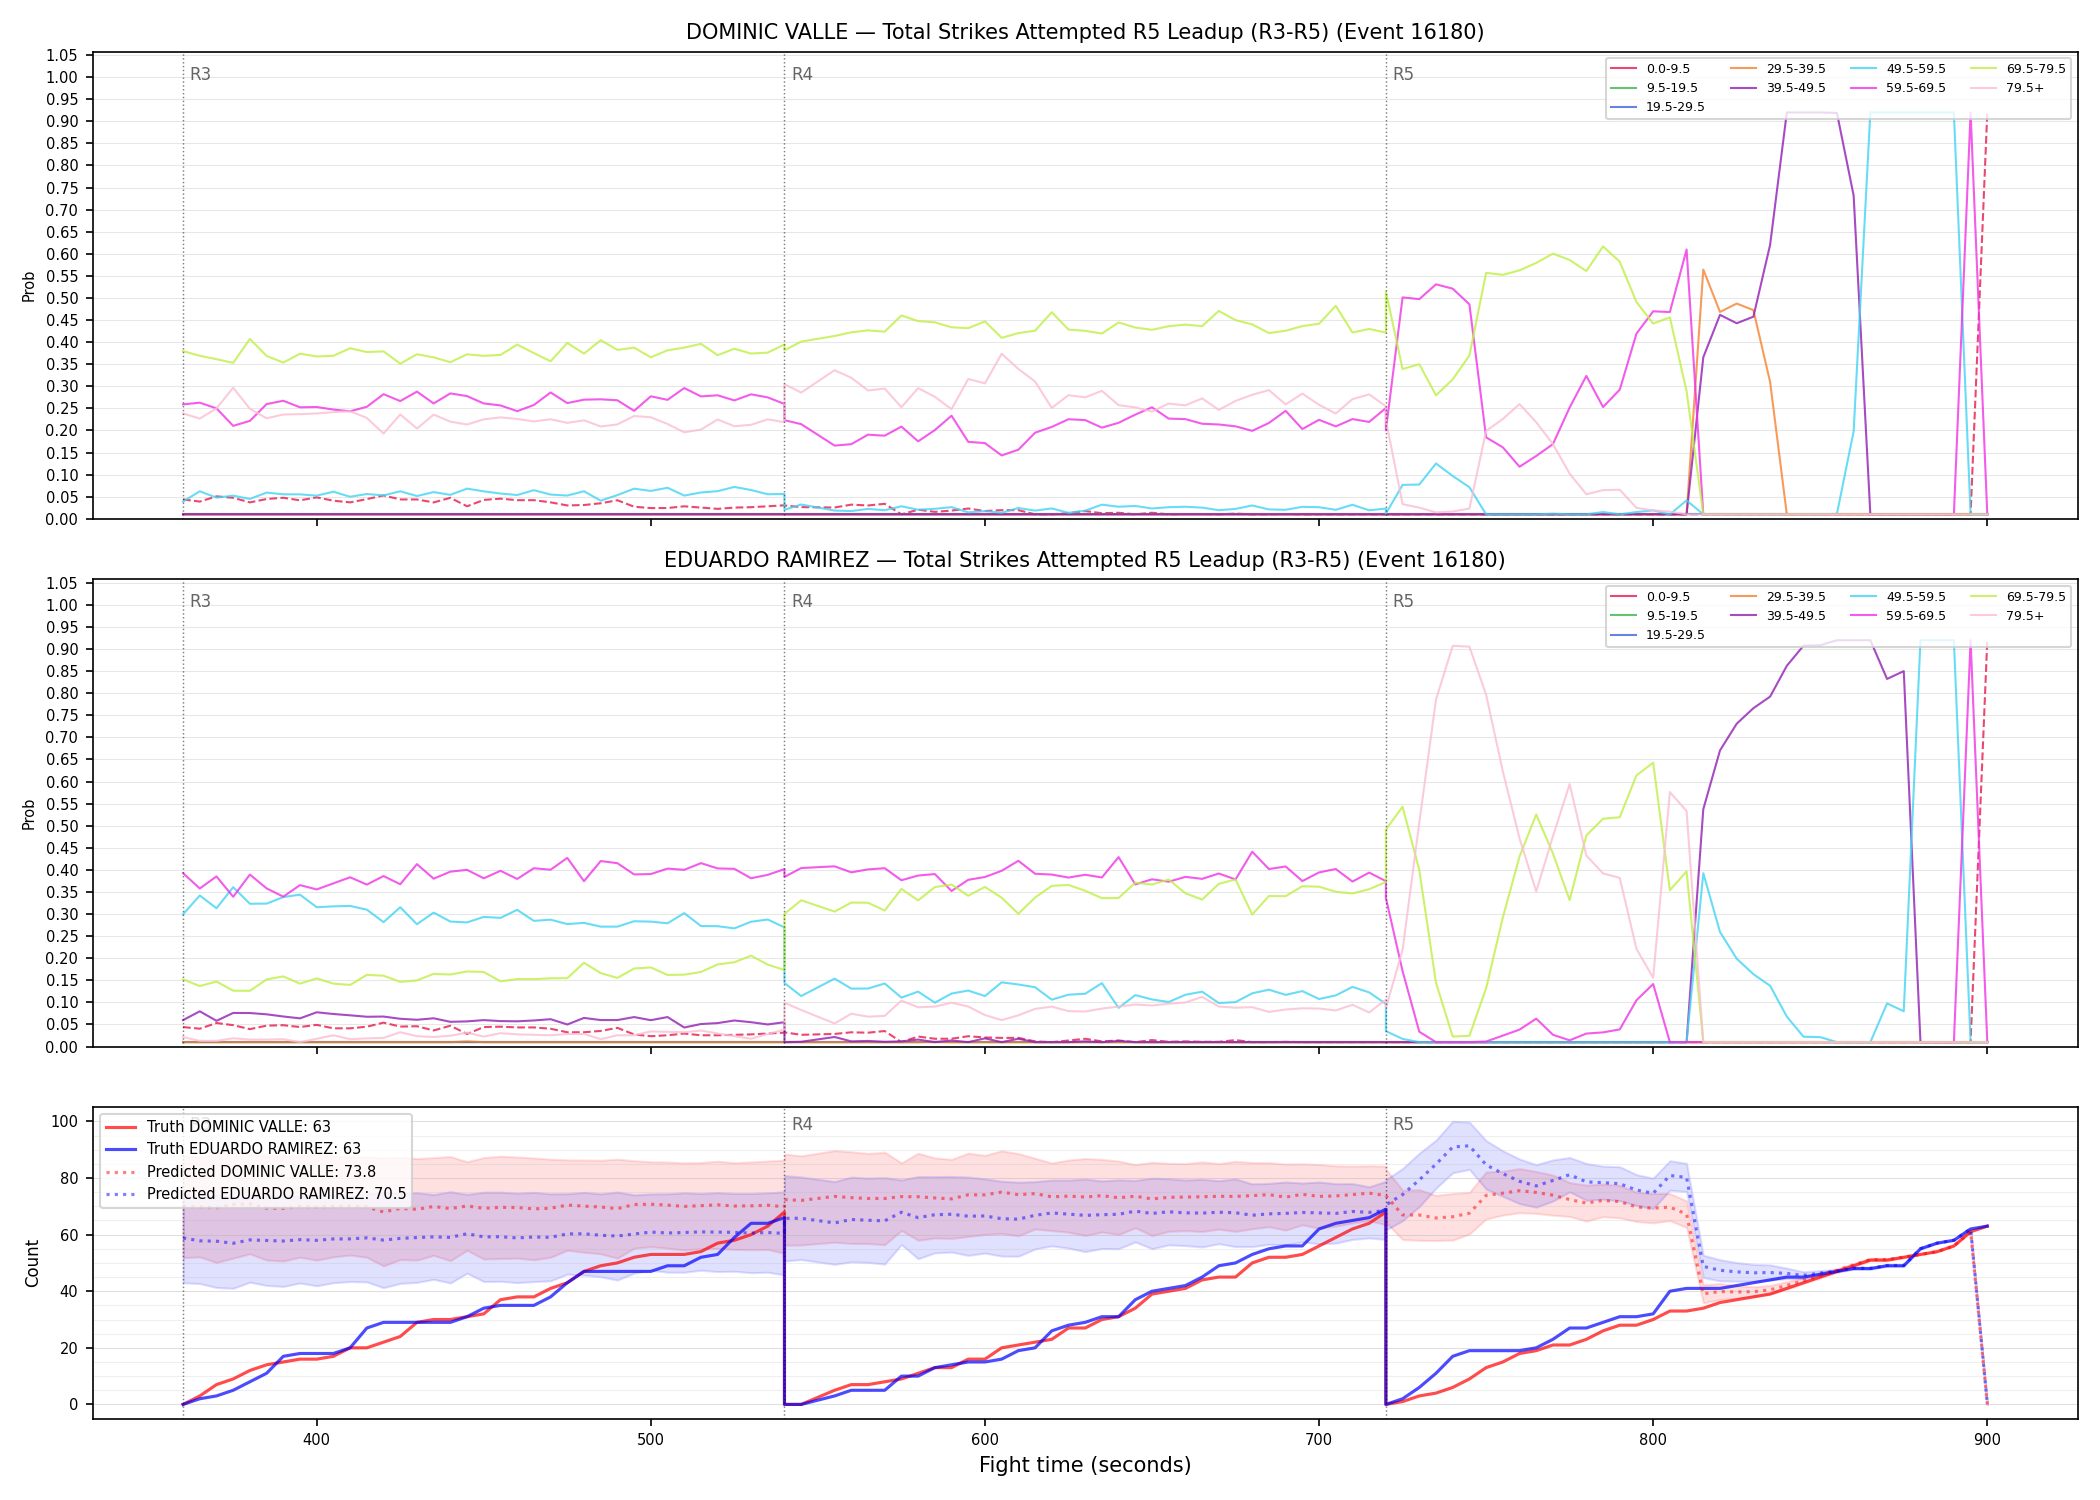Image resolution: width=2100 pixels, height=1500 pixels.
Task: Pick '49.5-59.5' legend entry in Eduardo Ramirez chart
Action: pos(1898,597)
